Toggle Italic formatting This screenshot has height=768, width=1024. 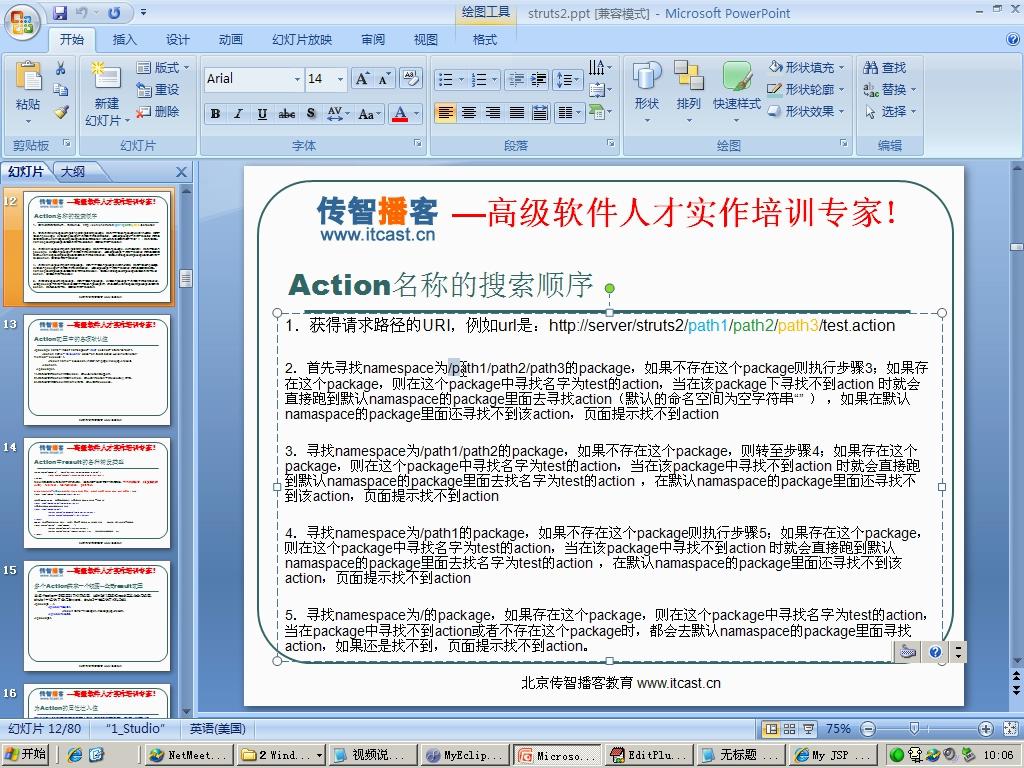click(x=238, y=114)
